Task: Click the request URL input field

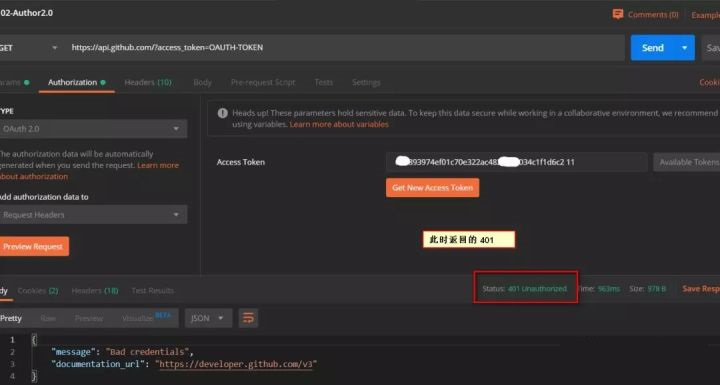Action: coord(347,48)
